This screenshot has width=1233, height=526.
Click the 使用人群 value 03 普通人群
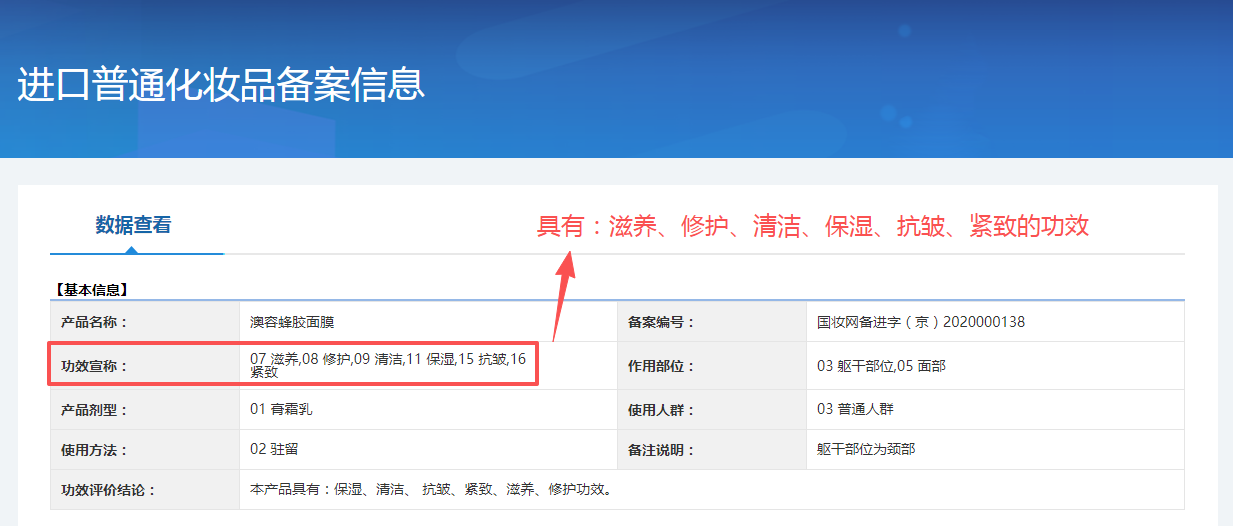point(859,409)
